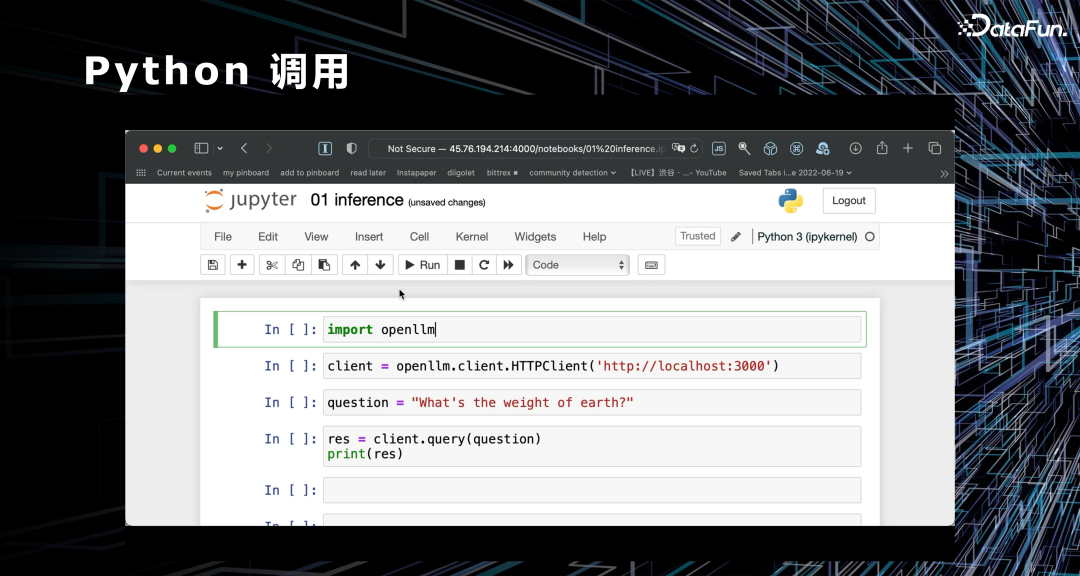The image size is (1080, 576).
Task: Expand Saved Tabs bookmark folder
Action: (x=794, y=173)
